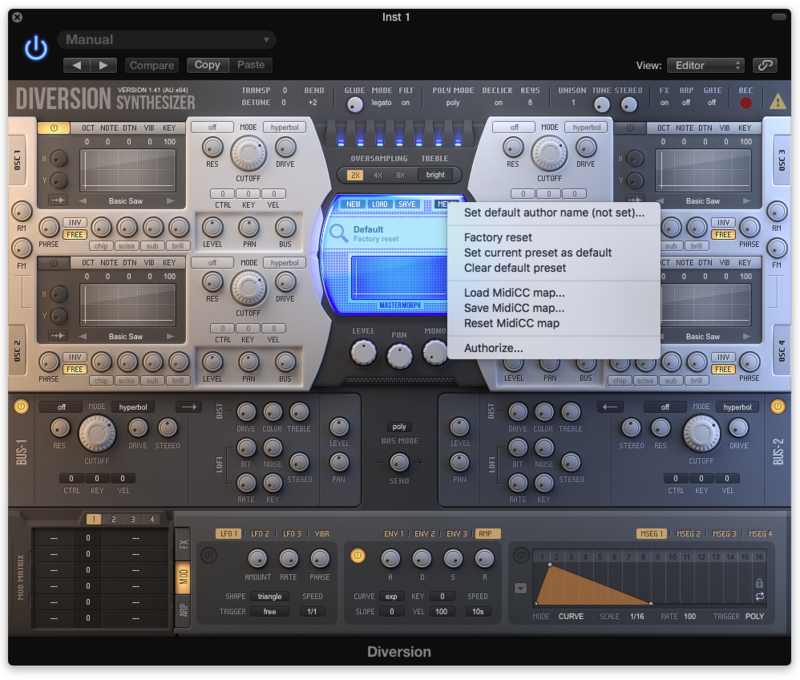Click the LOAD preset button
Image resolution: width=800 pixels, height=680 pixels.
[x=379, y=204]
